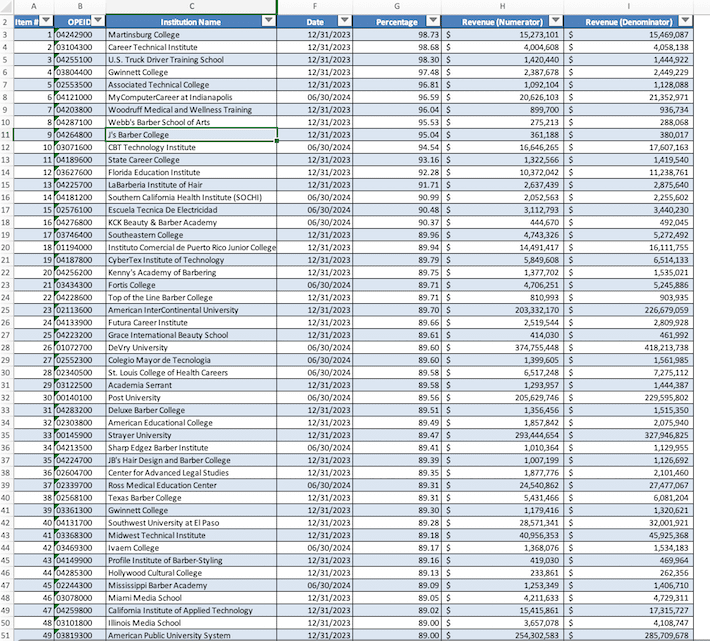This screenshot has height=641, width=710.
Task: Select the cell 'Career Technical Institute'
Action: click(191, 47)
